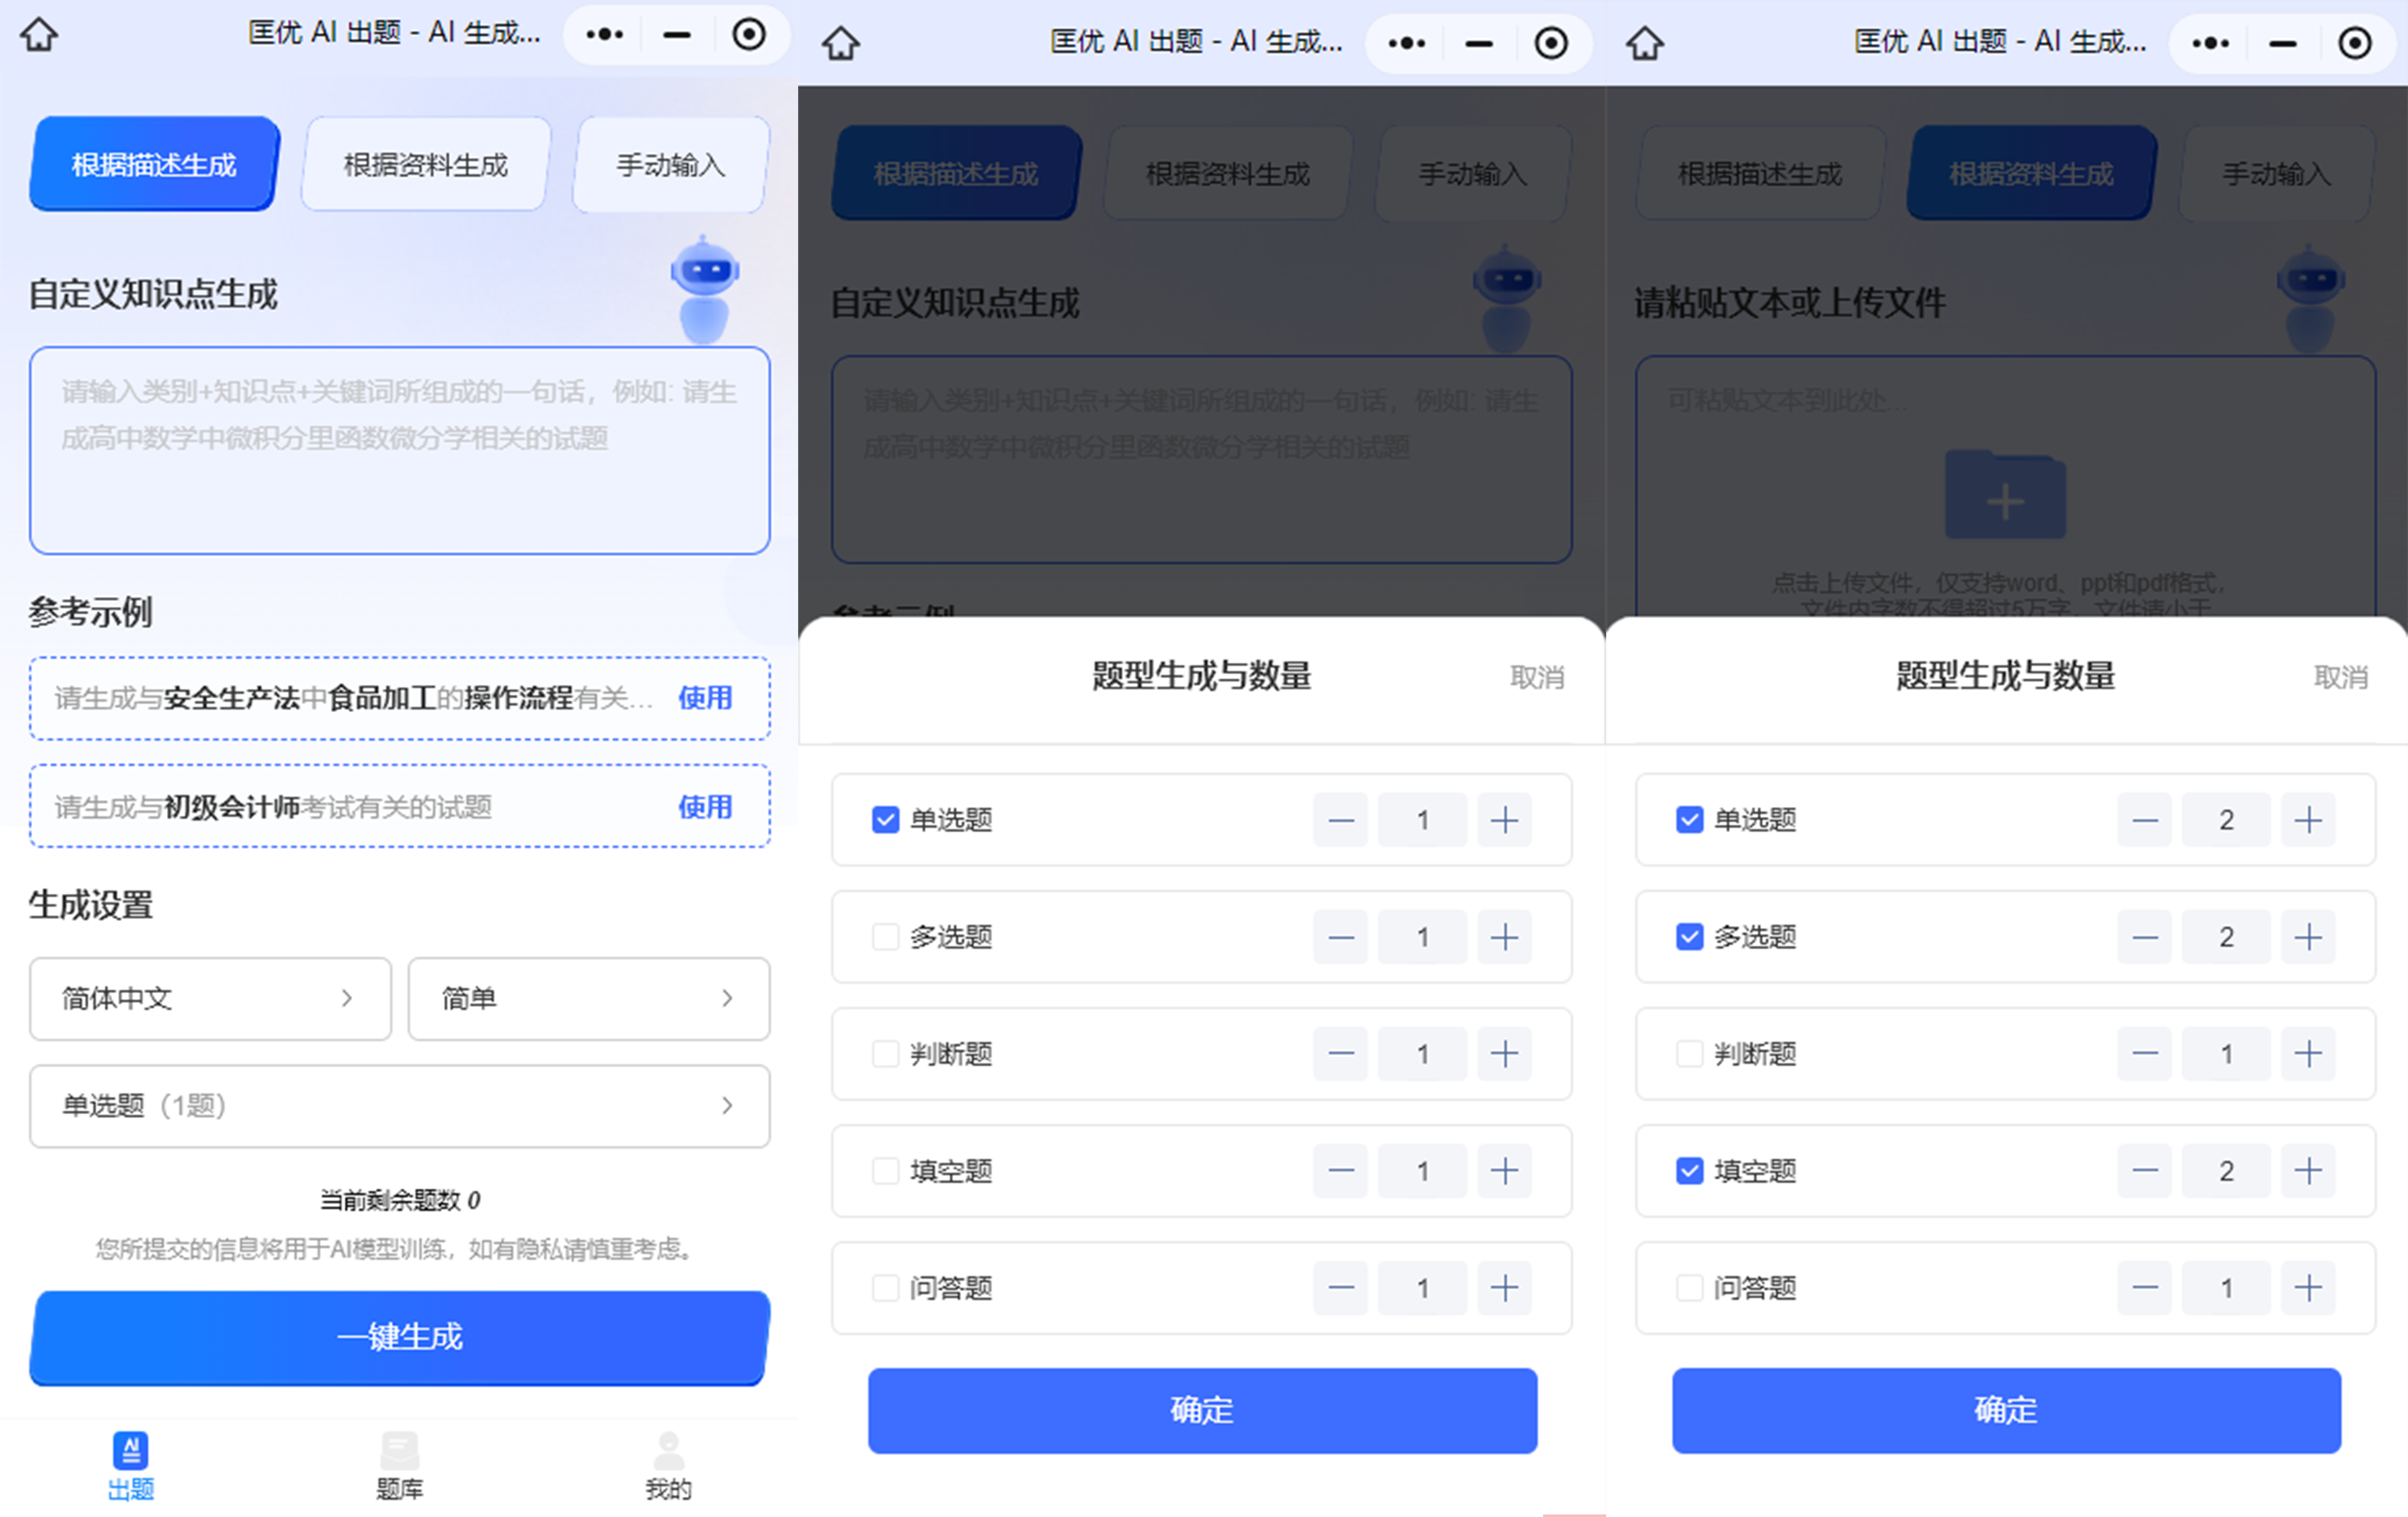Click 取消 in middle panel
Screen dimensions: 2408x1517
coord(1536,677)
